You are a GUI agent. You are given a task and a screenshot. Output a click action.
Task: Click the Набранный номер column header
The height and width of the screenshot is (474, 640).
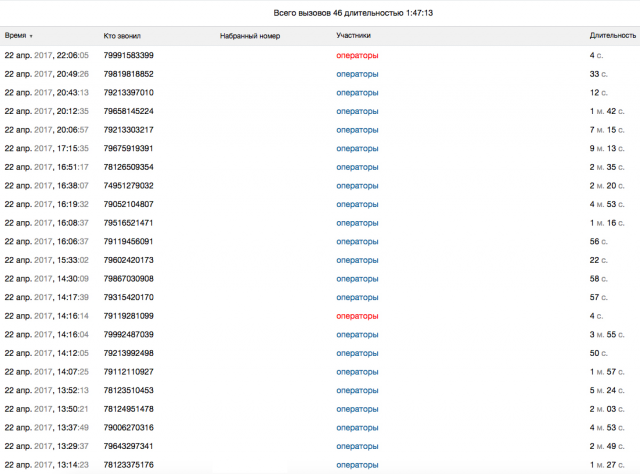pos(250,36)
